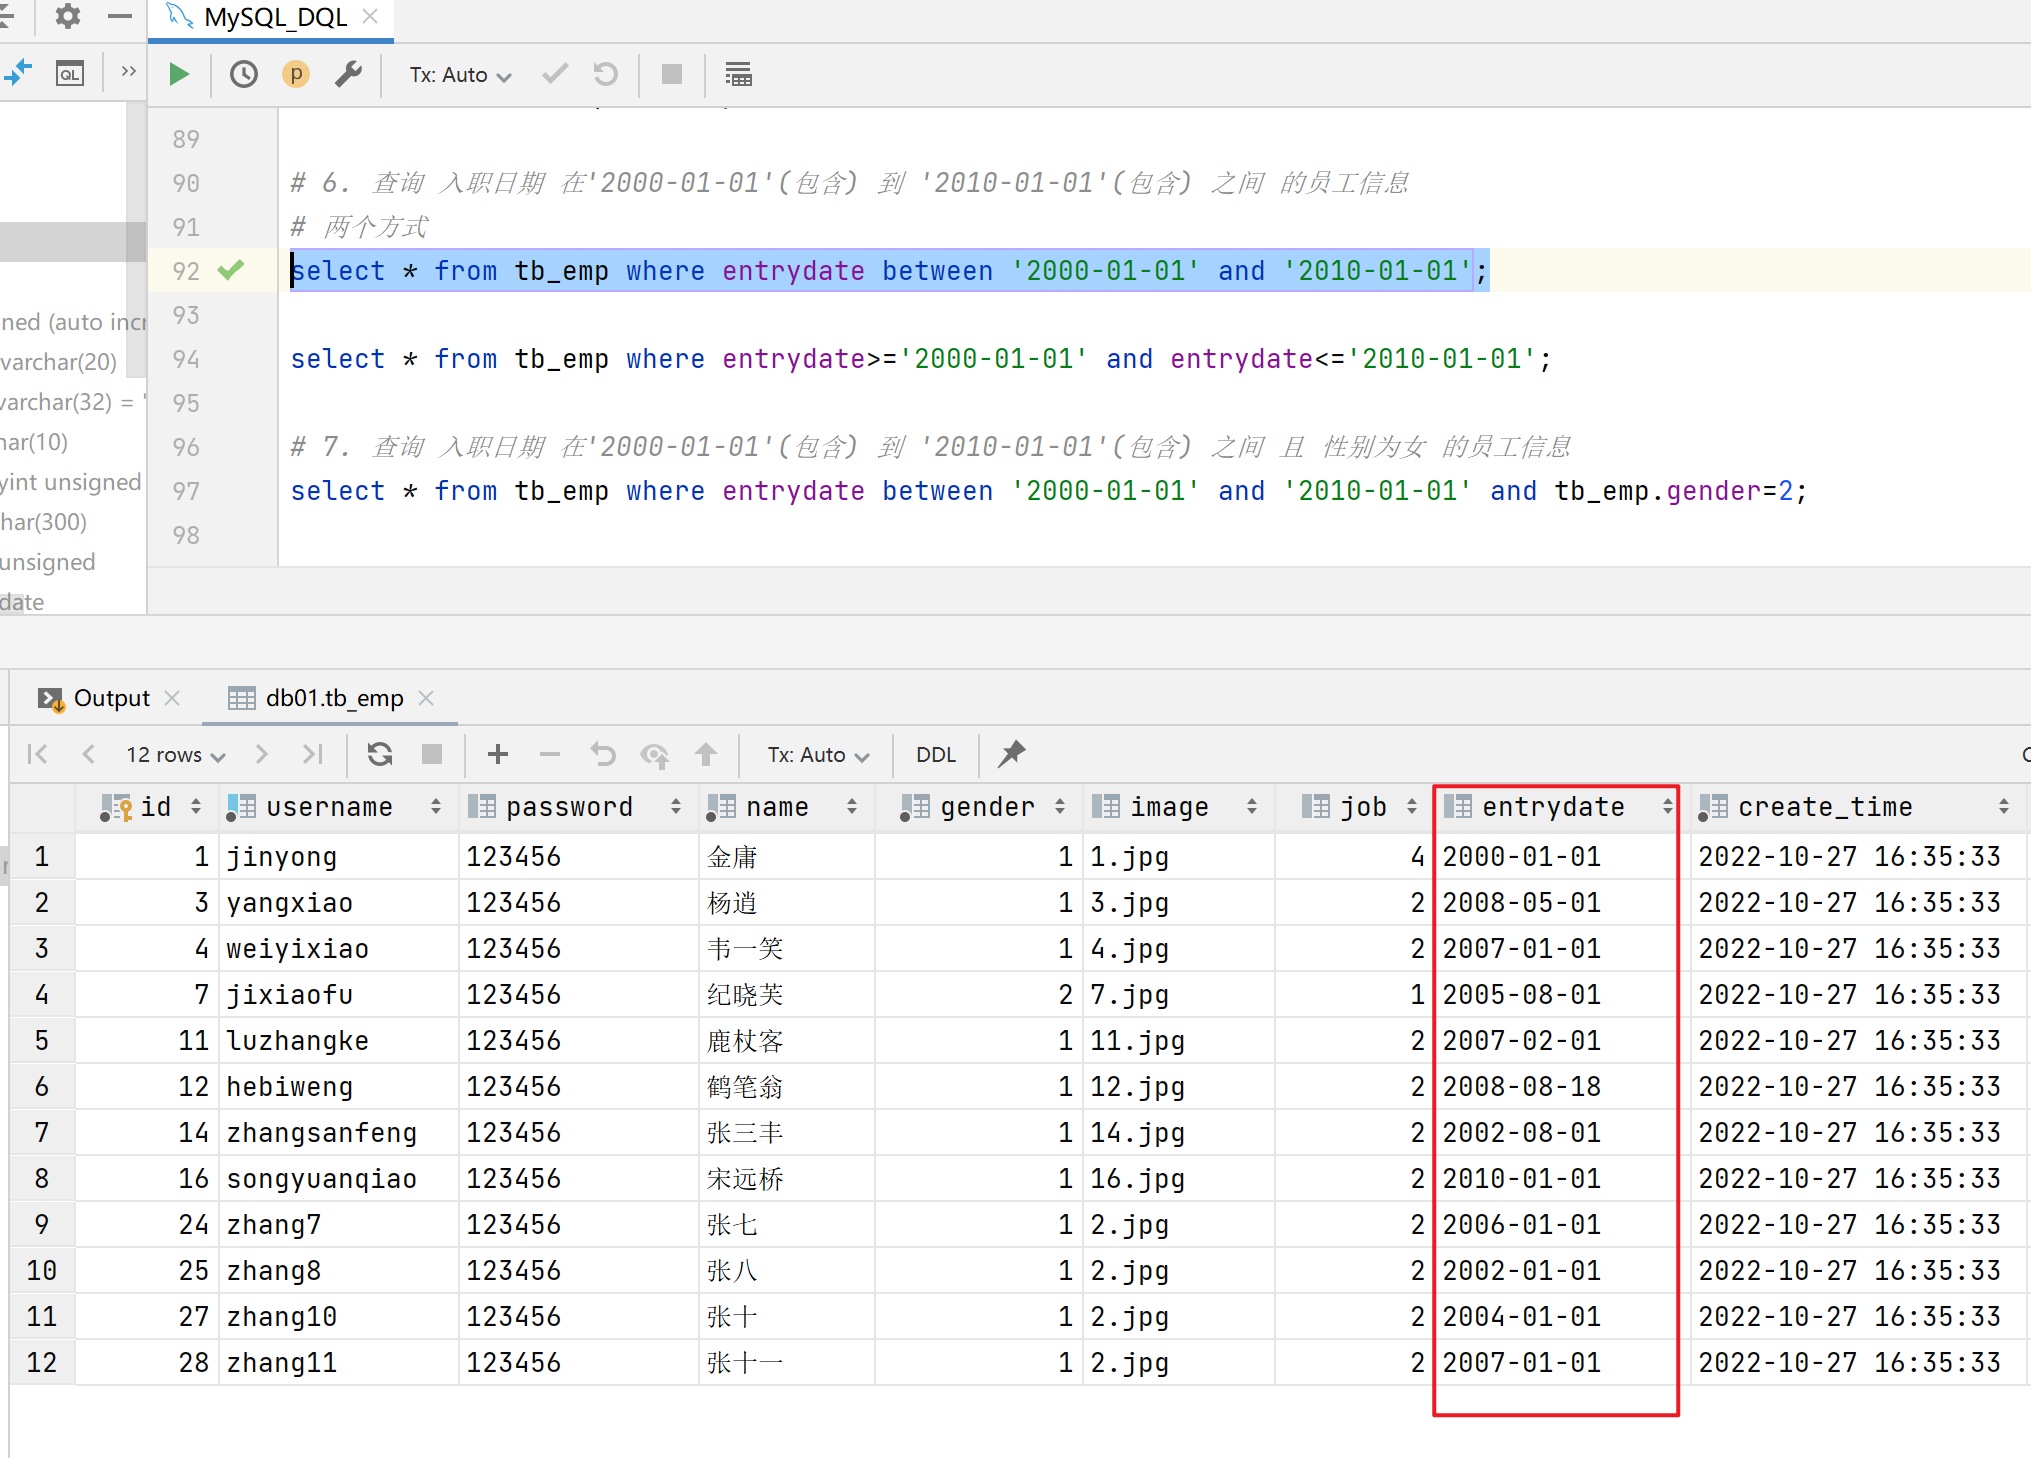This screenshot has width=2031, height=1458.
Task: Select row number 5 header
Action: tap(42, 1040)
